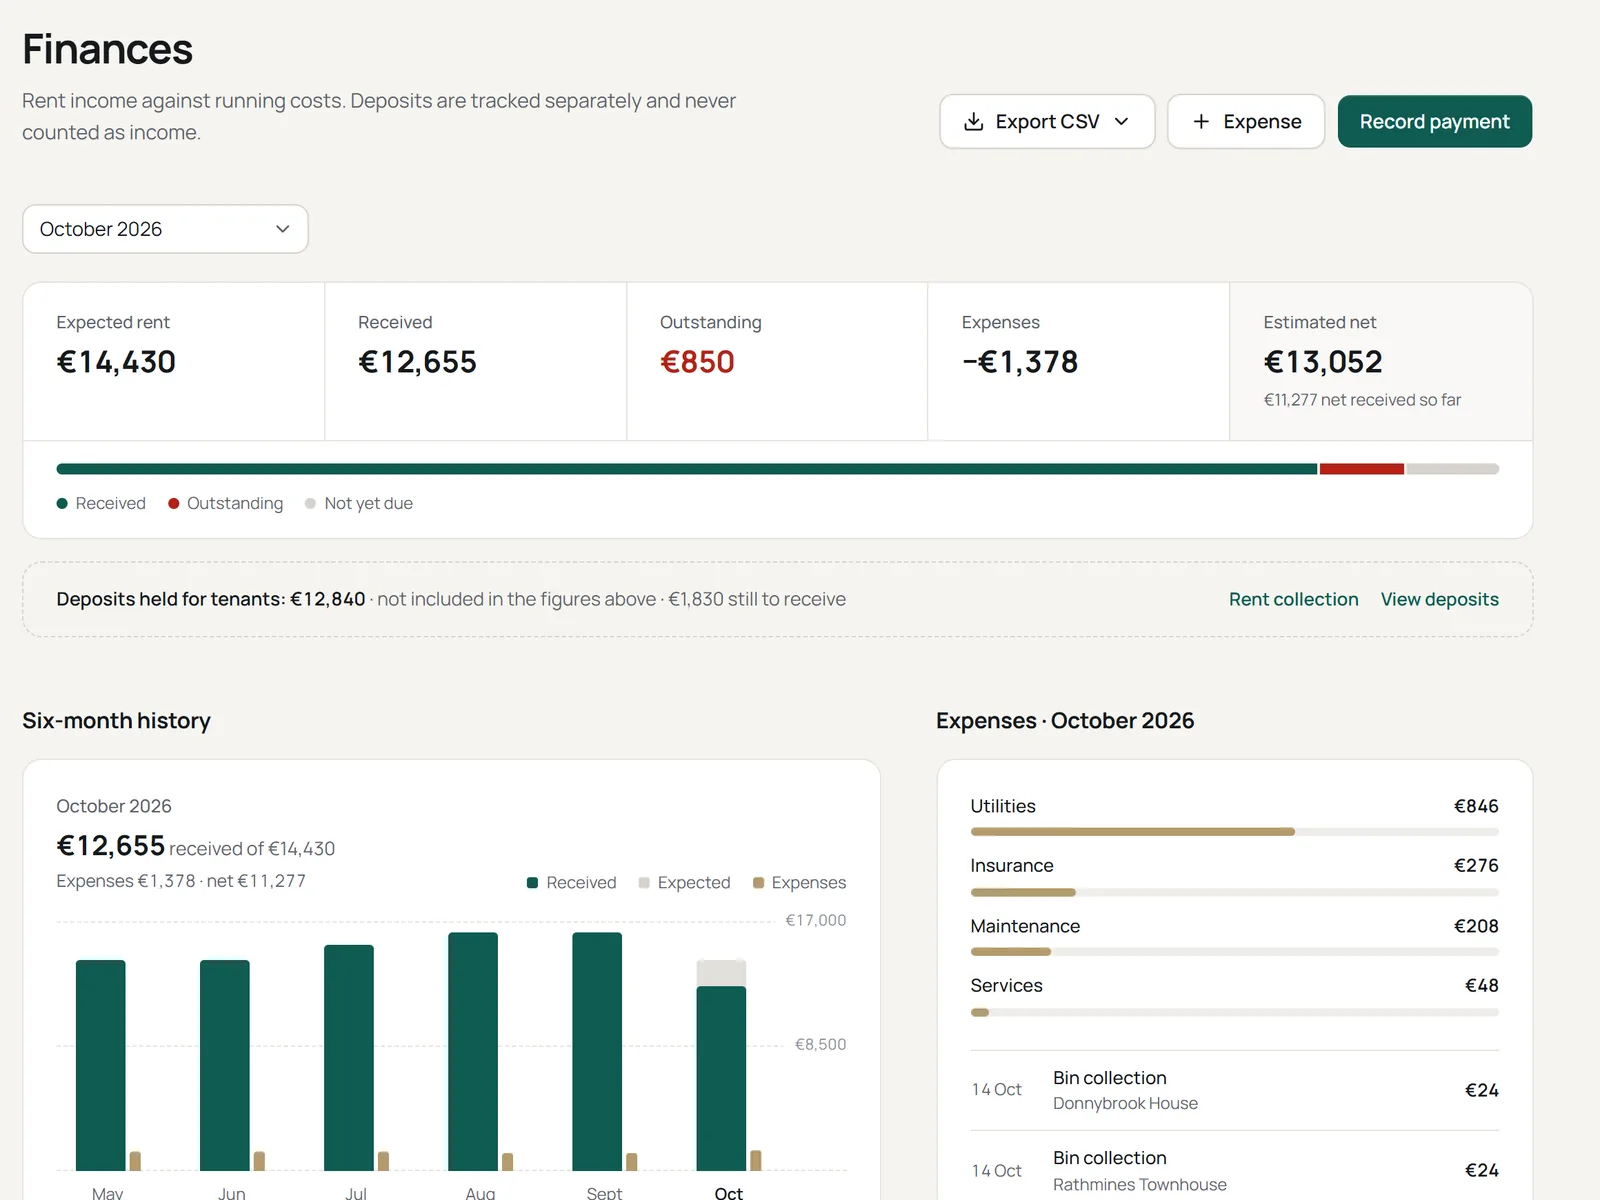Click the Expenses −€1,378 card
This screenshot has width=1600, height=1200.
tap(1079, 361)
